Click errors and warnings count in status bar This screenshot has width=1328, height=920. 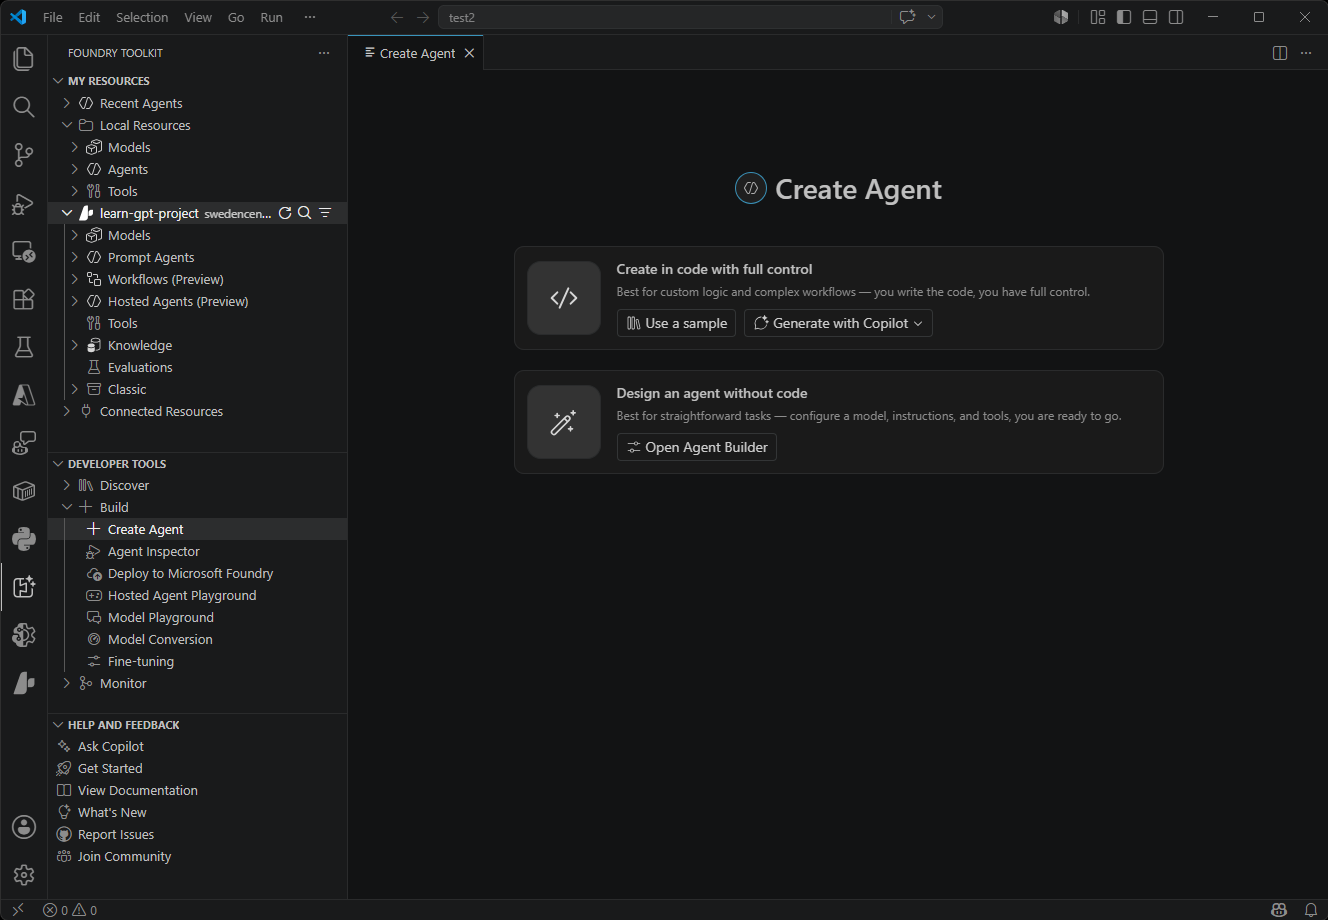tap(70, 910)
